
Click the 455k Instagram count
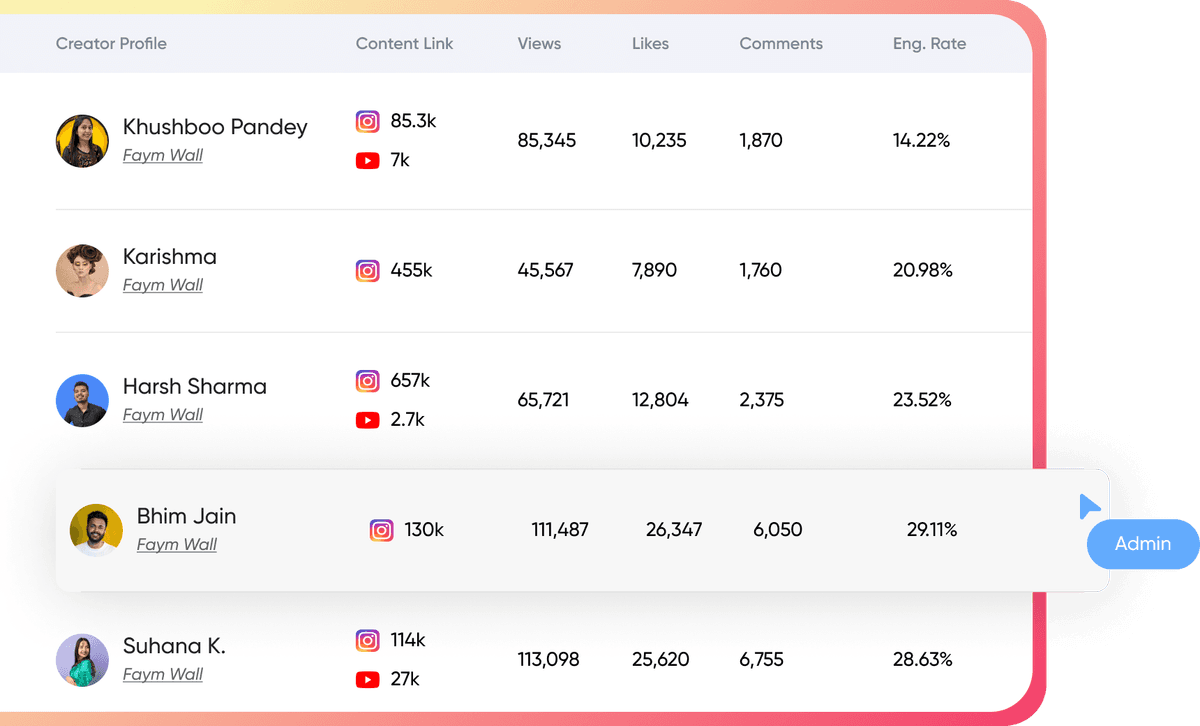(411, 270)
